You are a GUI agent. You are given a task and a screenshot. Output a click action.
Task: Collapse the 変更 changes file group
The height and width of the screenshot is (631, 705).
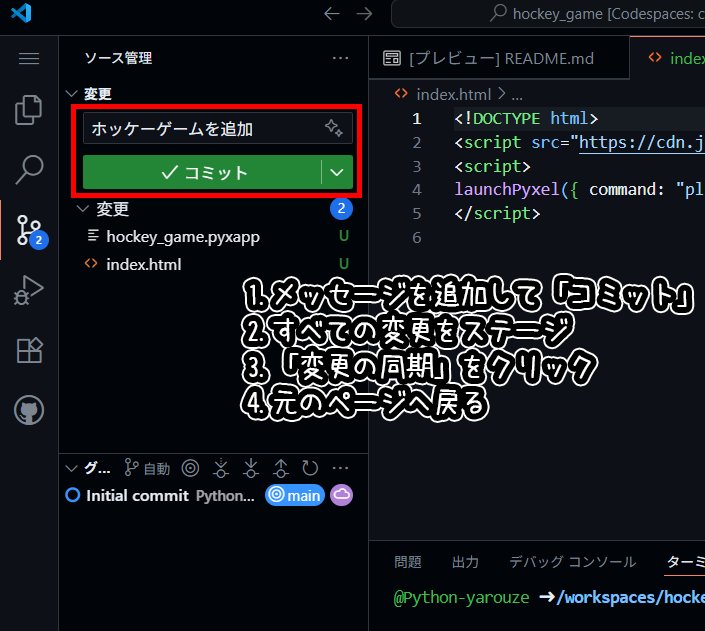tap(83, 209)
